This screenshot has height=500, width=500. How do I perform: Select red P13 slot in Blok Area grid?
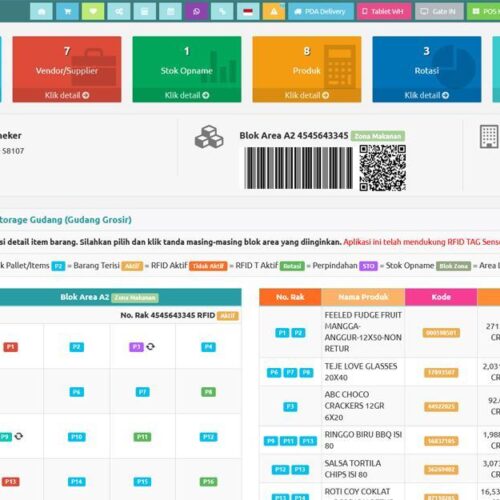[11, 482]
